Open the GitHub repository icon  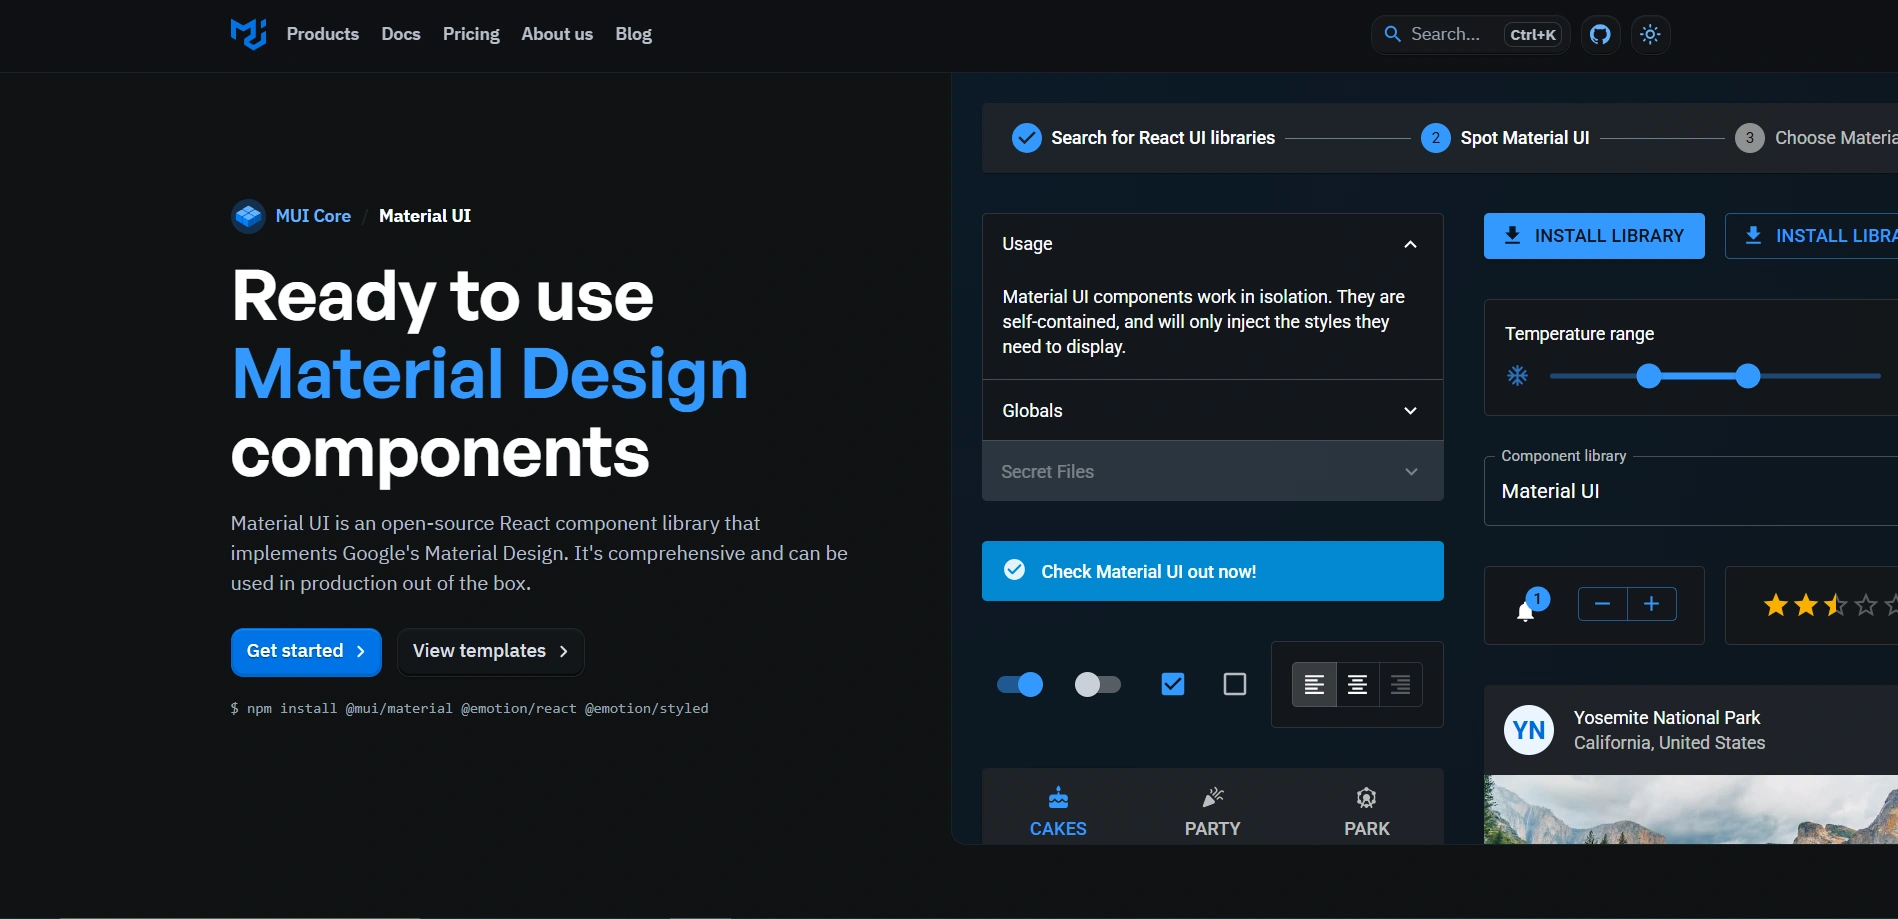pyautogui.click(x=1600, y=34)
